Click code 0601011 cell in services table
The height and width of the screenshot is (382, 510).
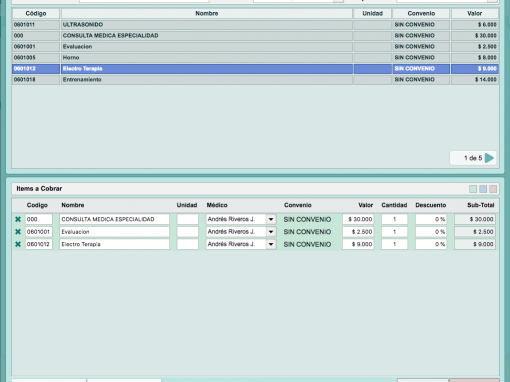(x=36, y=25)
